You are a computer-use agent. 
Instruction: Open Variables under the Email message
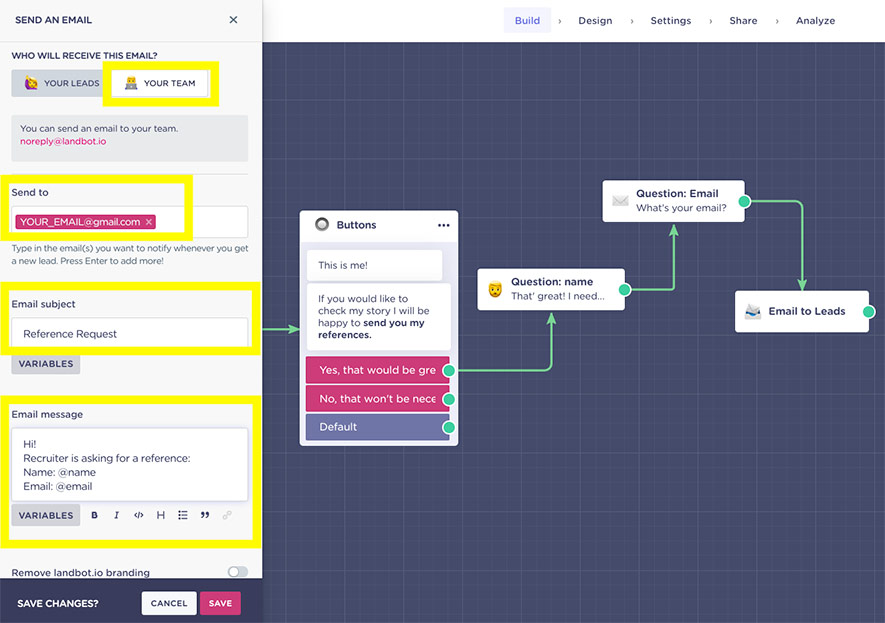pyautogui.click(x=46, y=515)
